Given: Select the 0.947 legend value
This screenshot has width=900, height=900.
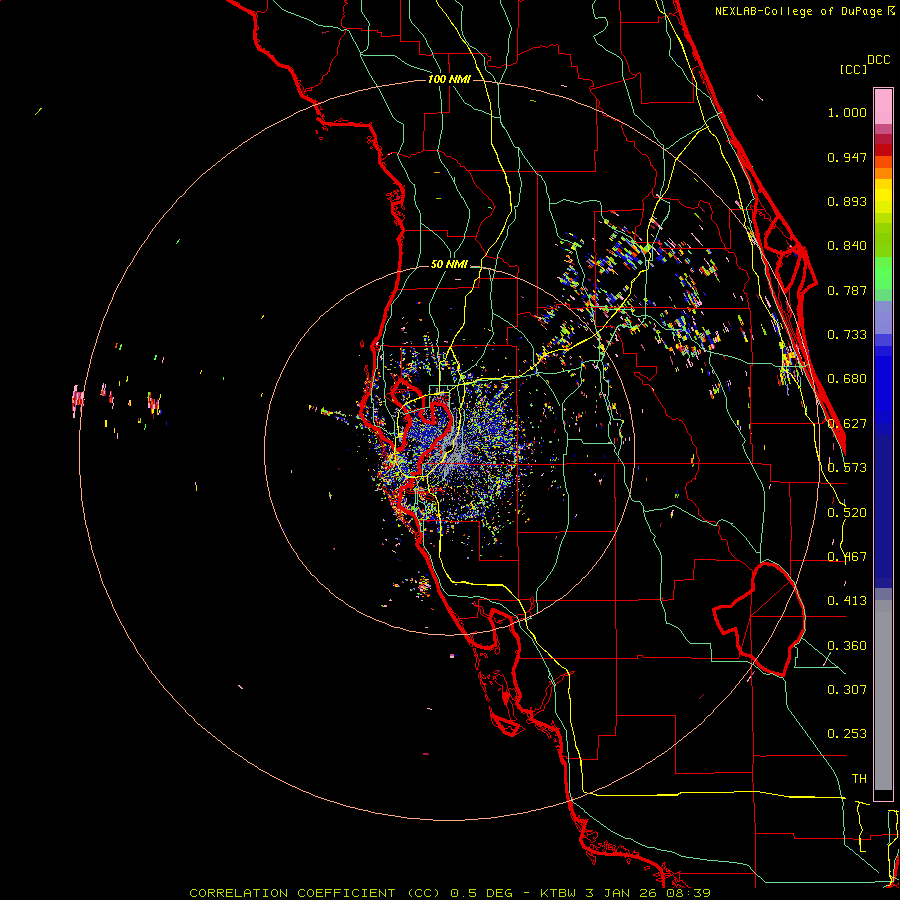Looking at the screenshot, I should [847, 157].
